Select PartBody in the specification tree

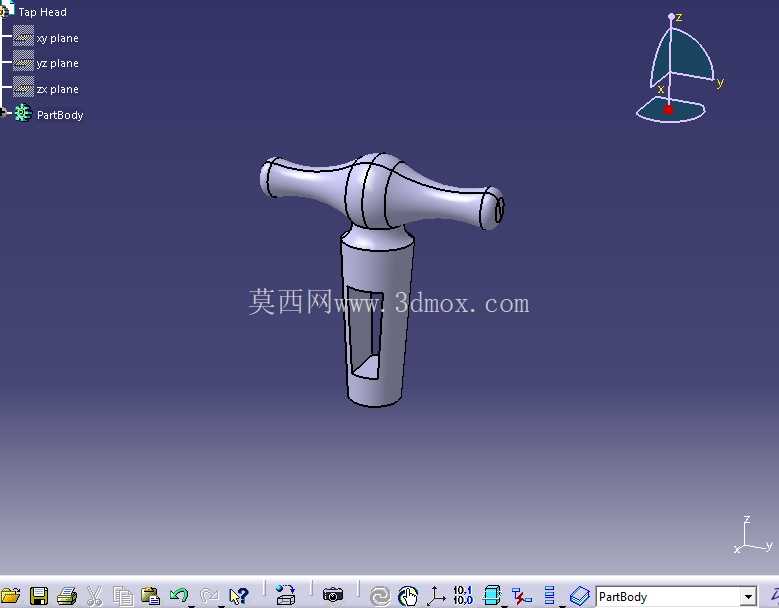(x=60, y=115)
